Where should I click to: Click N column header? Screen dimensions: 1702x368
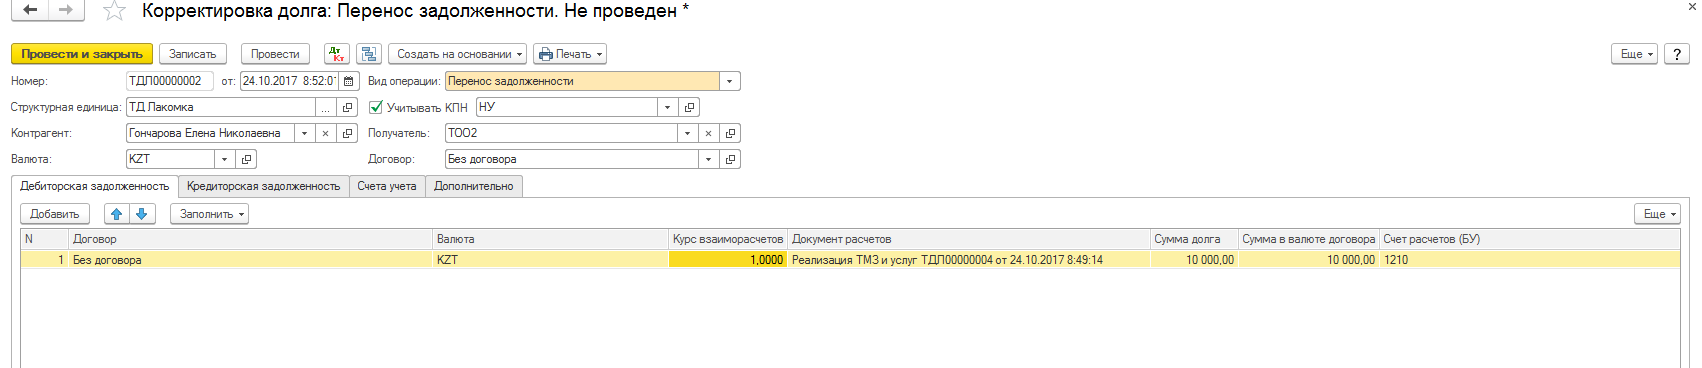pyautogui.click(x=45, y=239)
